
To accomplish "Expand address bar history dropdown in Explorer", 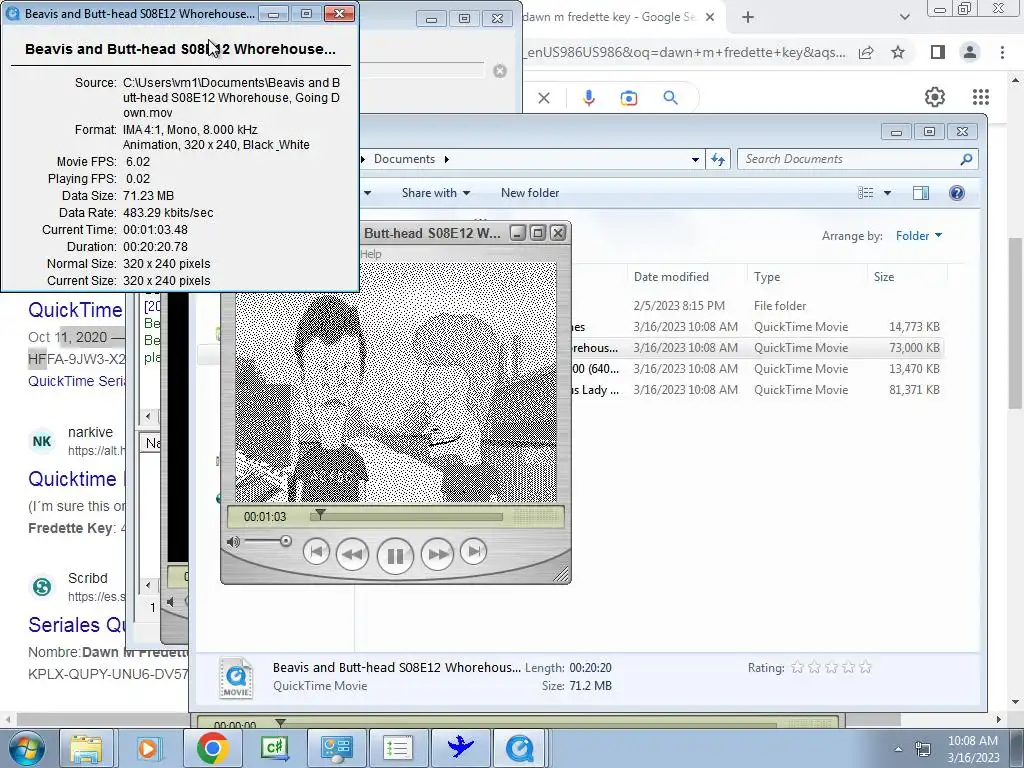I will point(695,159).
